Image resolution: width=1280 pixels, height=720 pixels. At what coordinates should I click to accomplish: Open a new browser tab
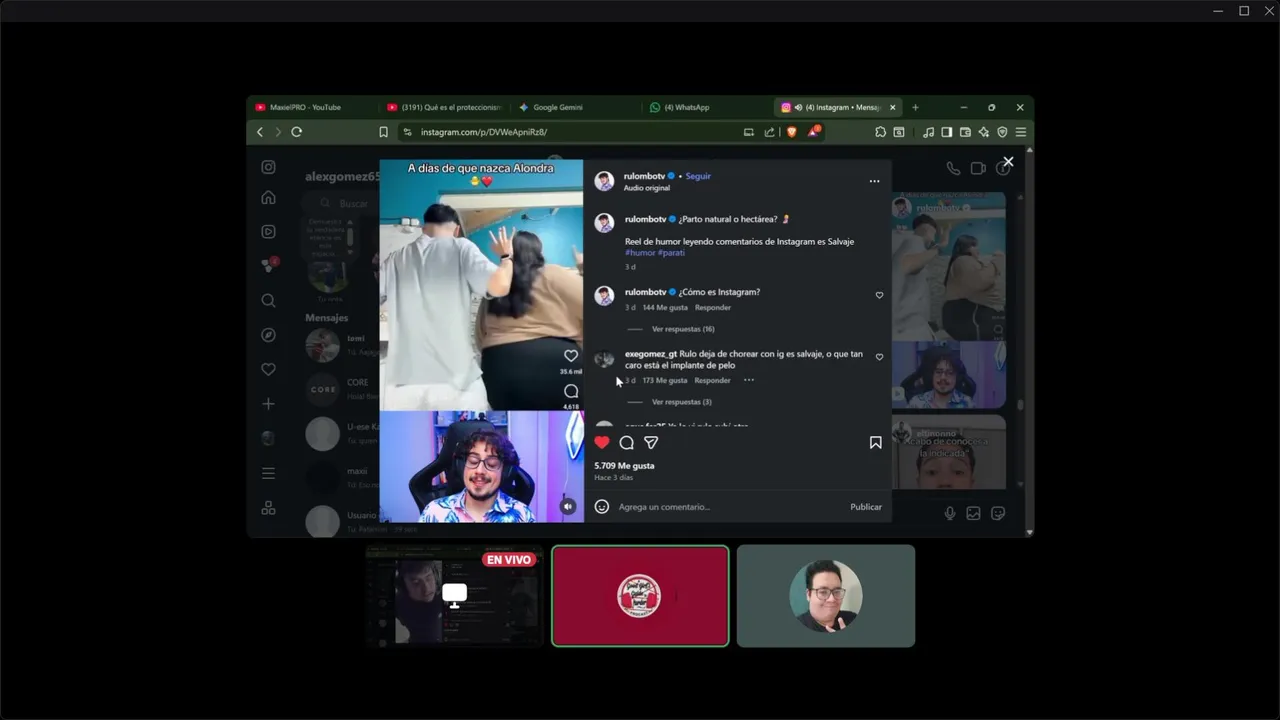pos(915,107)
